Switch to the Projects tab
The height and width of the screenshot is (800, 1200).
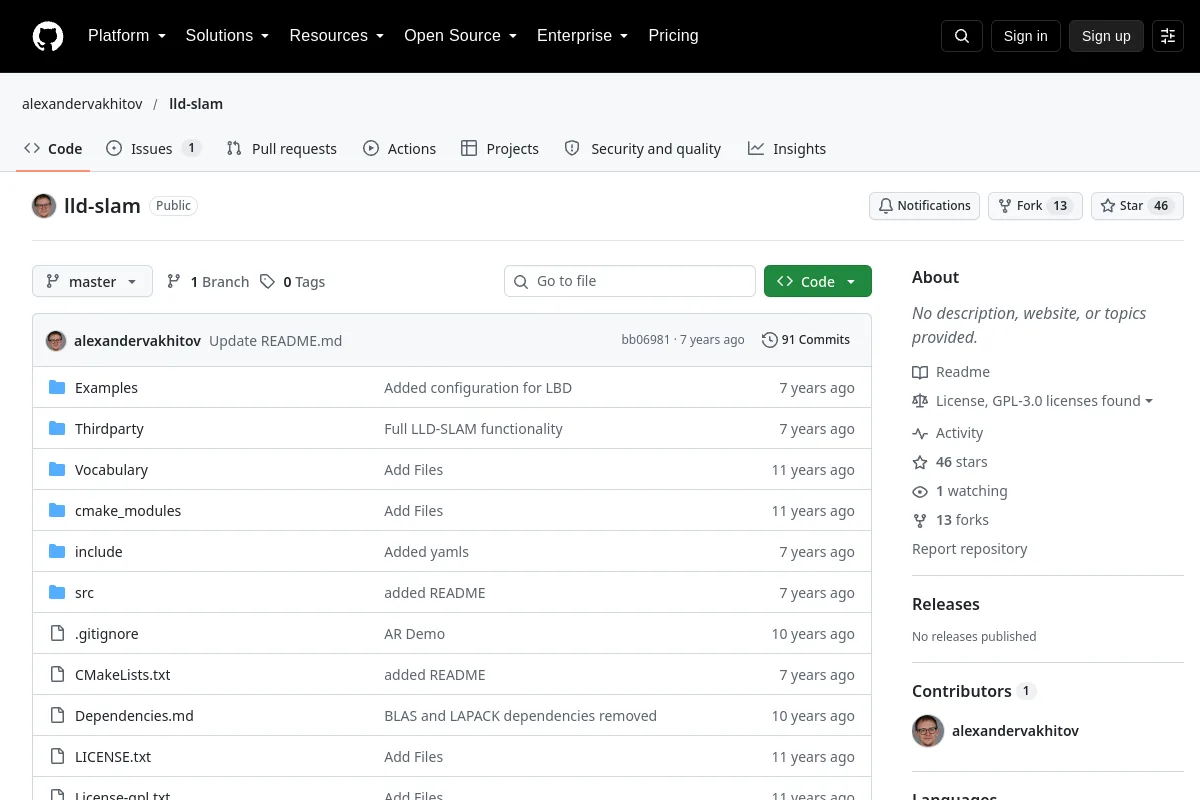coord(499,149)
